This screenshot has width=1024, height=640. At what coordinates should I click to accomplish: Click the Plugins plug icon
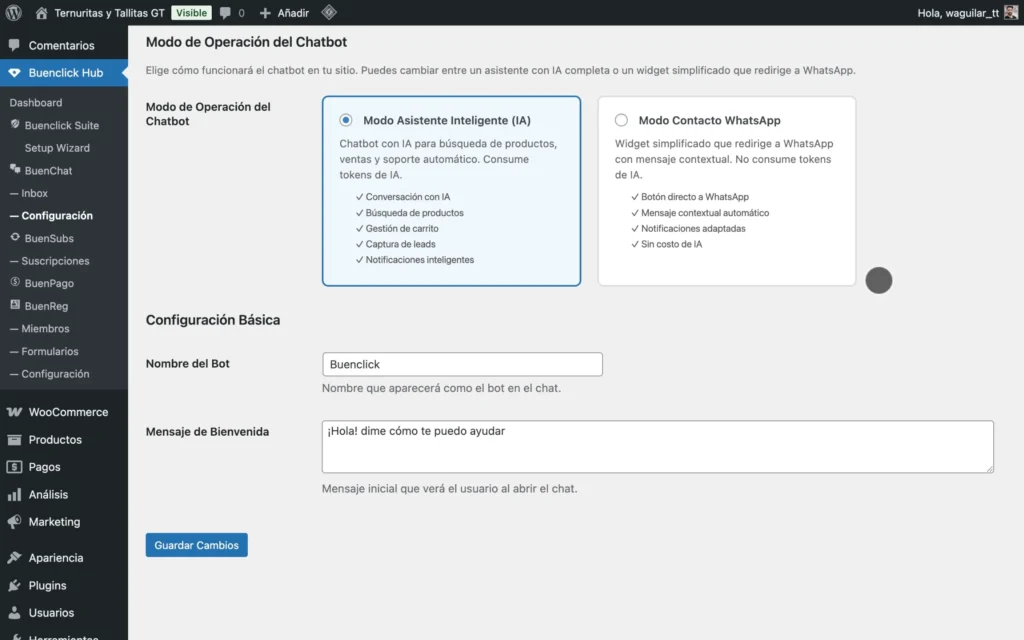click(14, 586)
